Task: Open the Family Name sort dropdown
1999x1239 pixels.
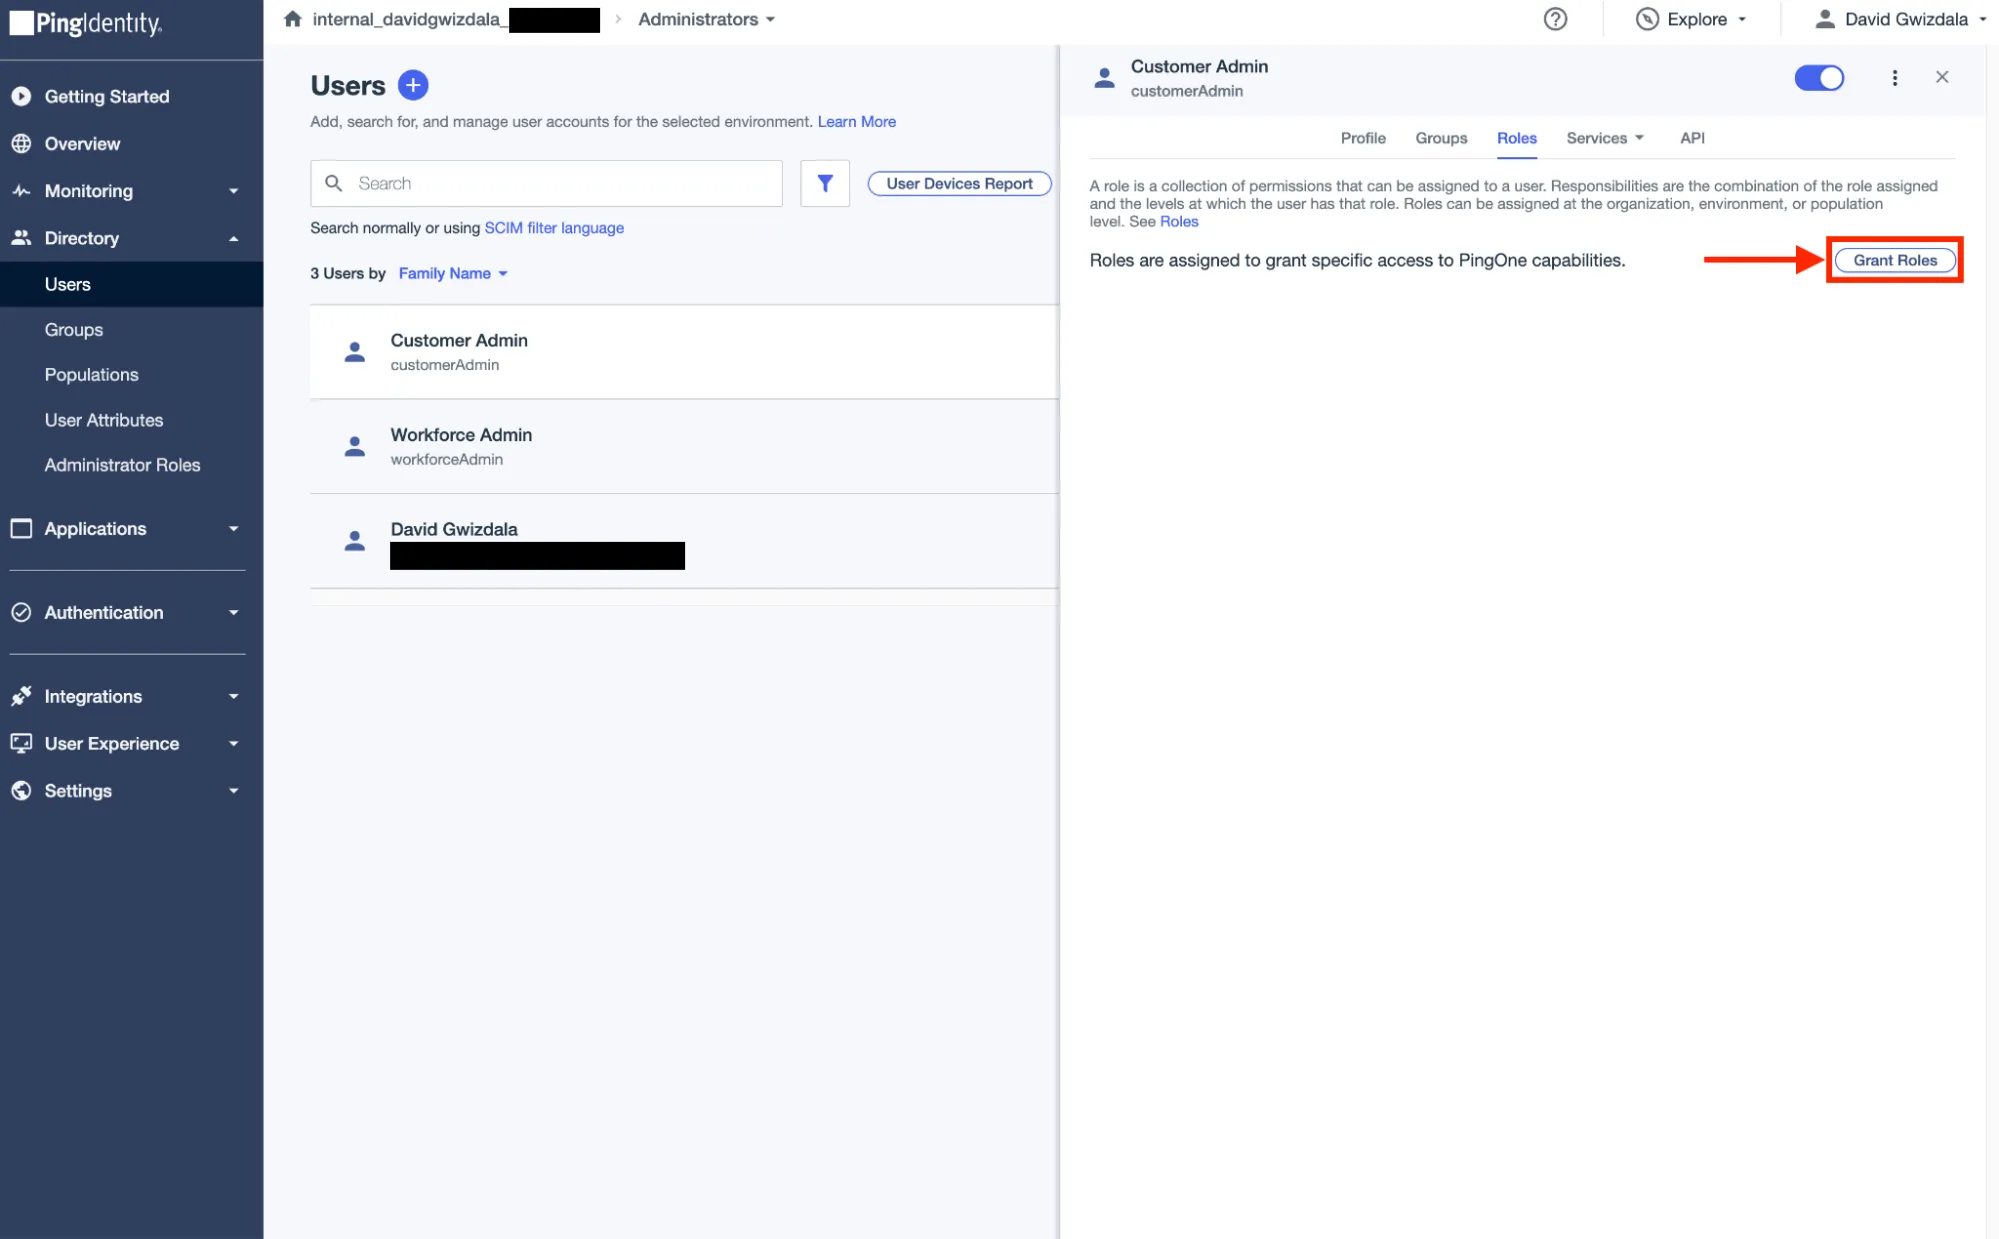Action: point(453,273)
